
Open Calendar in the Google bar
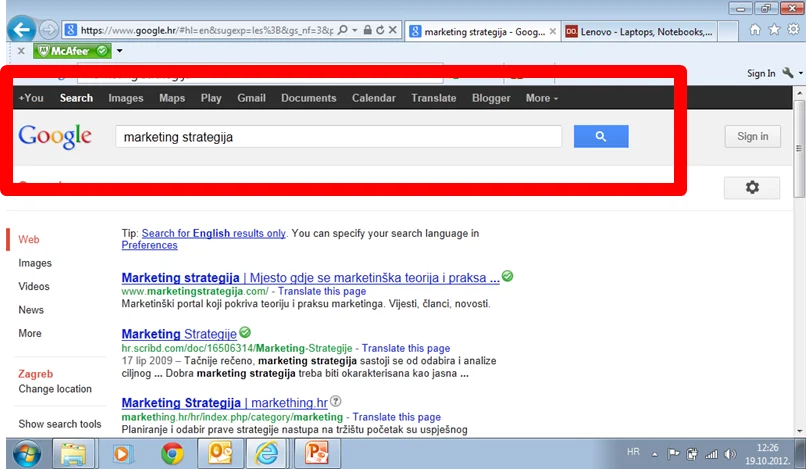[x=374, y=98]
